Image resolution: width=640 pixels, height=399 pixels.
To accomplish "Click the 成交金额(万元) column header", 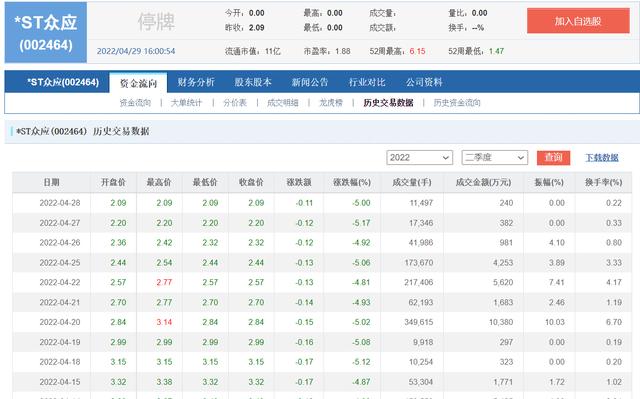I will (483, 182).
